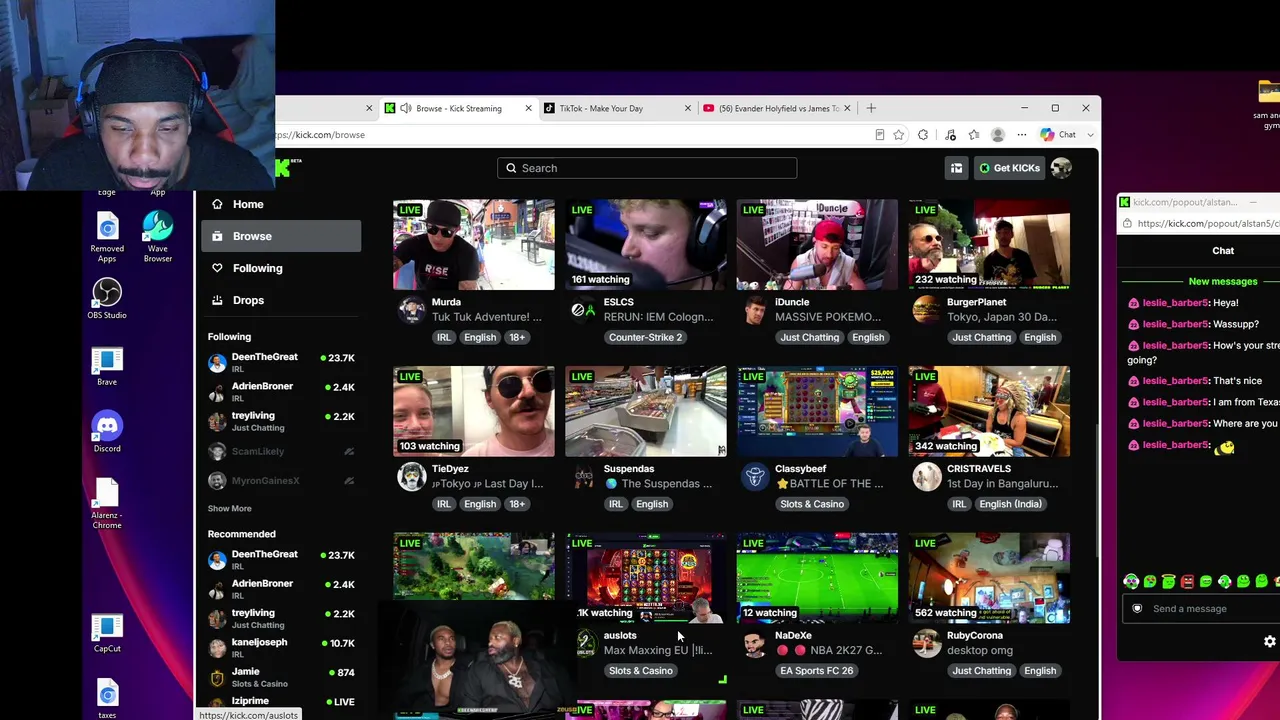
Task: Open the TieDyez stream thumbnail
Action: [473, 412]
